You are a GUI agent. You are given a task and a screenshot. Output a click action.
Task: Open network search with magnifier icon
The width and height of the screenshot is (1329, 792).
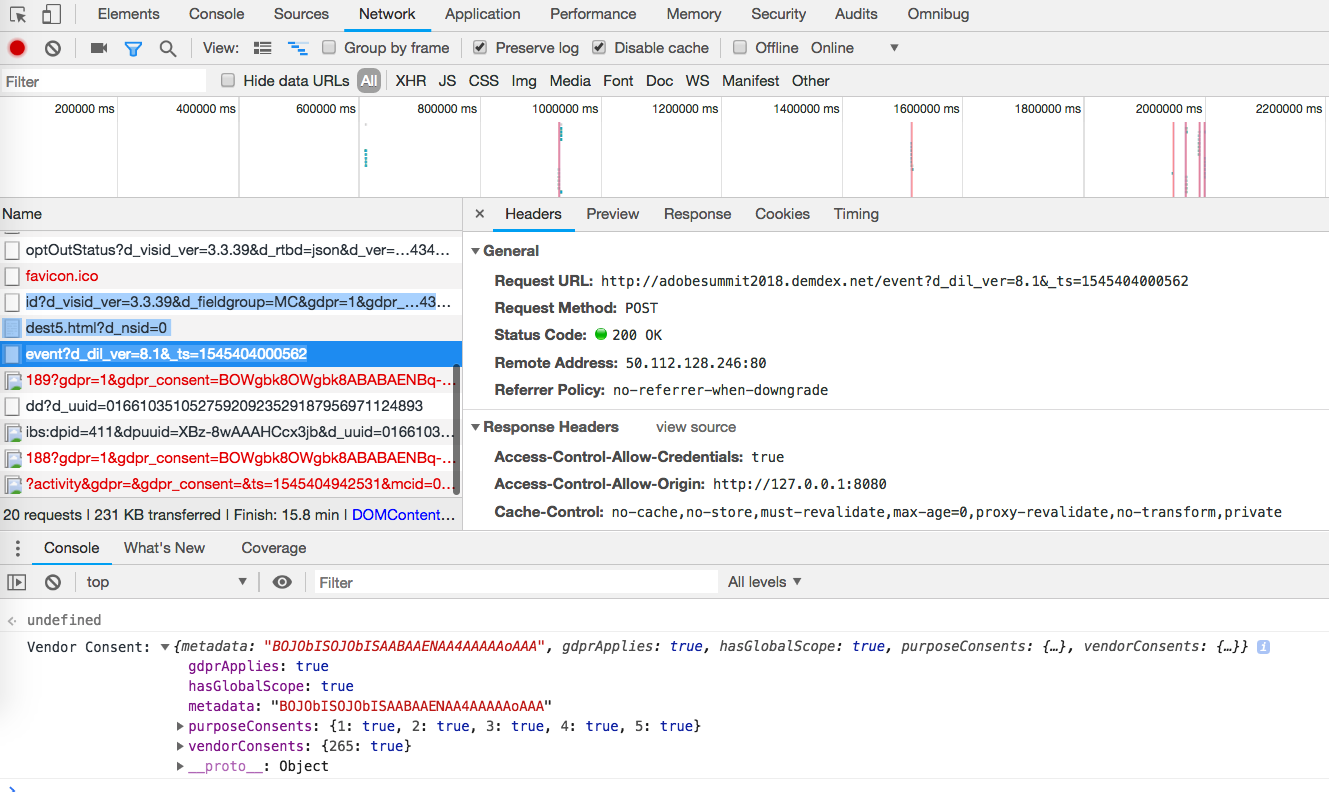pyautogui.click(x=168, y=48)
